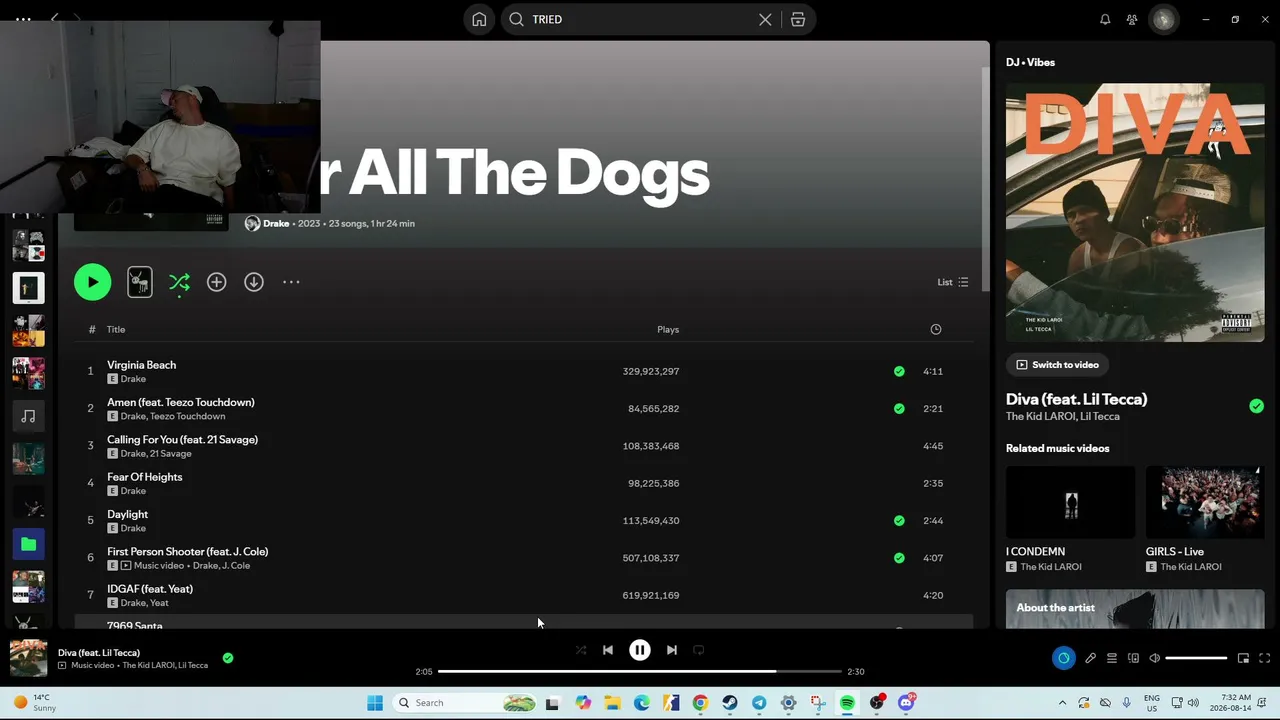The width and height of the screenshot is (1280, 720).
Task: Play the For All The Dogs album
Action: 92,282
